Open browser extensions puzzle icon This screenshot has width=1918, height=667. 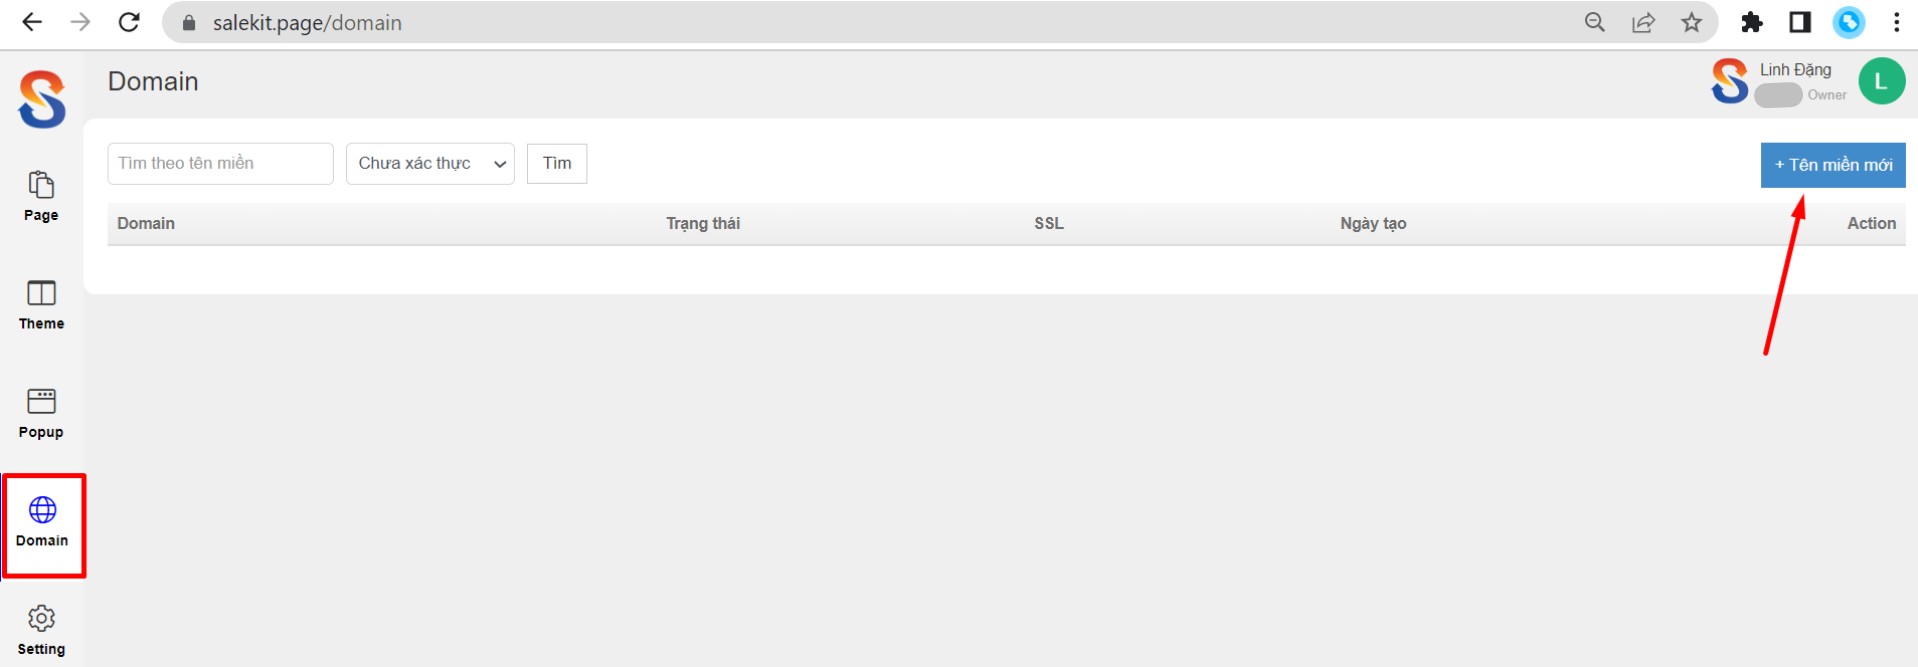[x=1751, y=22]
